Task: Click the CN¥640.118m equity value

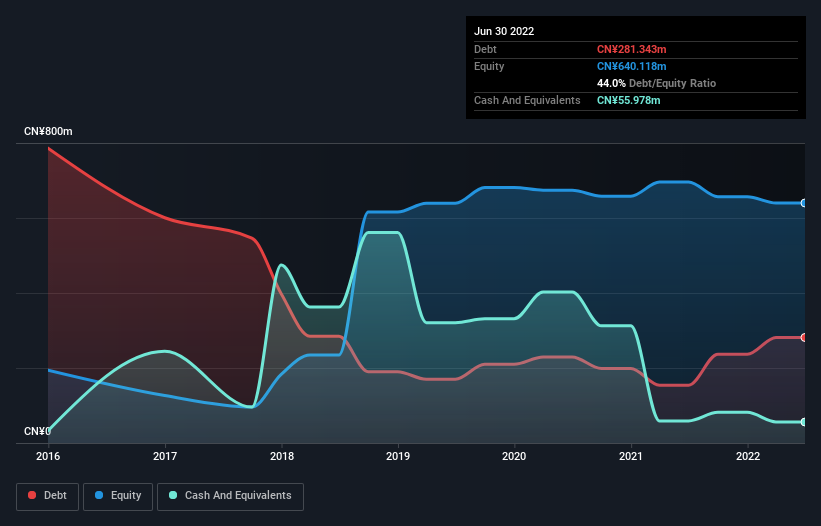Action: (x=631, y=66)
